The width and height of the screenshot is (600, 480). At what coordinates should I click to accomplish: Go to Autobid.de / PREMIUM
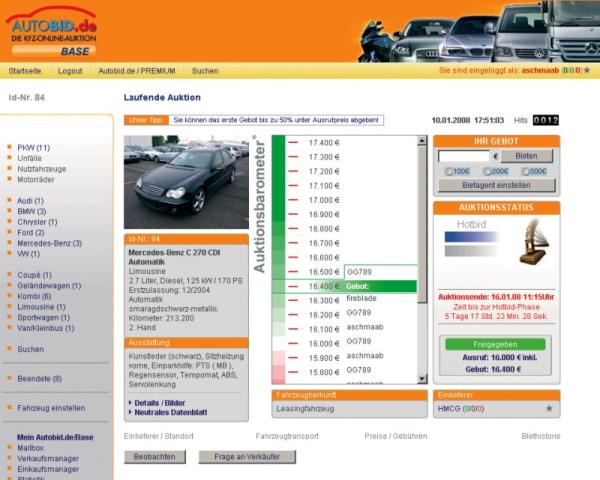pyautogui.click(x=137, y=71)
